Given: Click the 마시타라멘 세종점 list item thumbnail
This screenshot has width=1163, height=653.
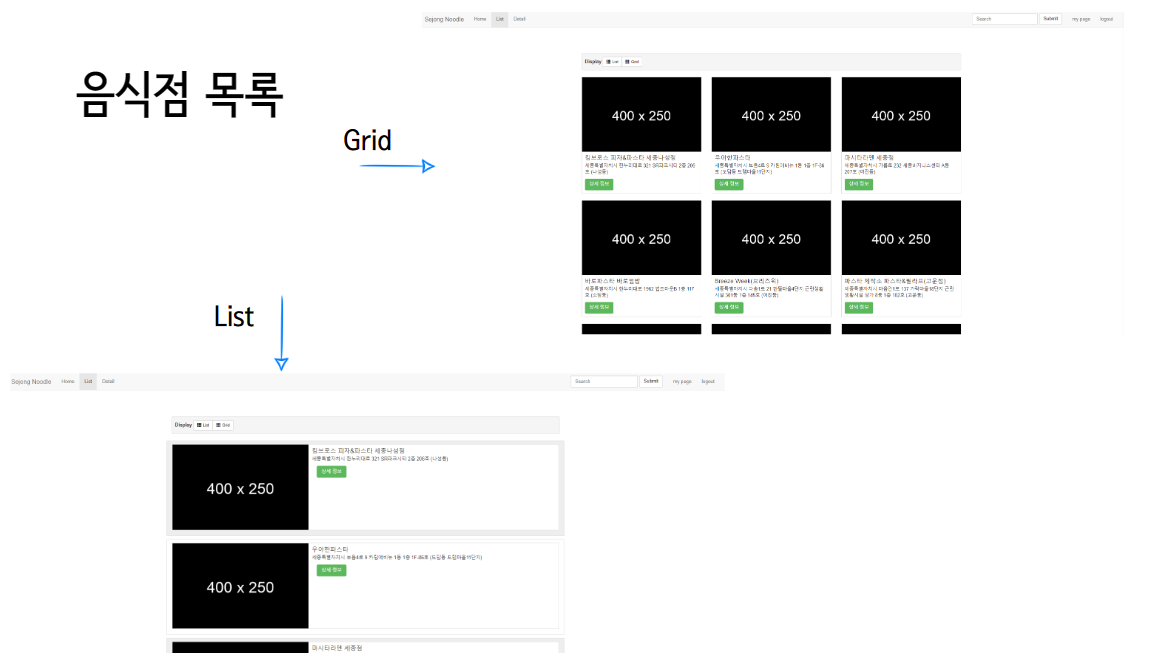Looking at the screenshot, I should tap(240, 648).
